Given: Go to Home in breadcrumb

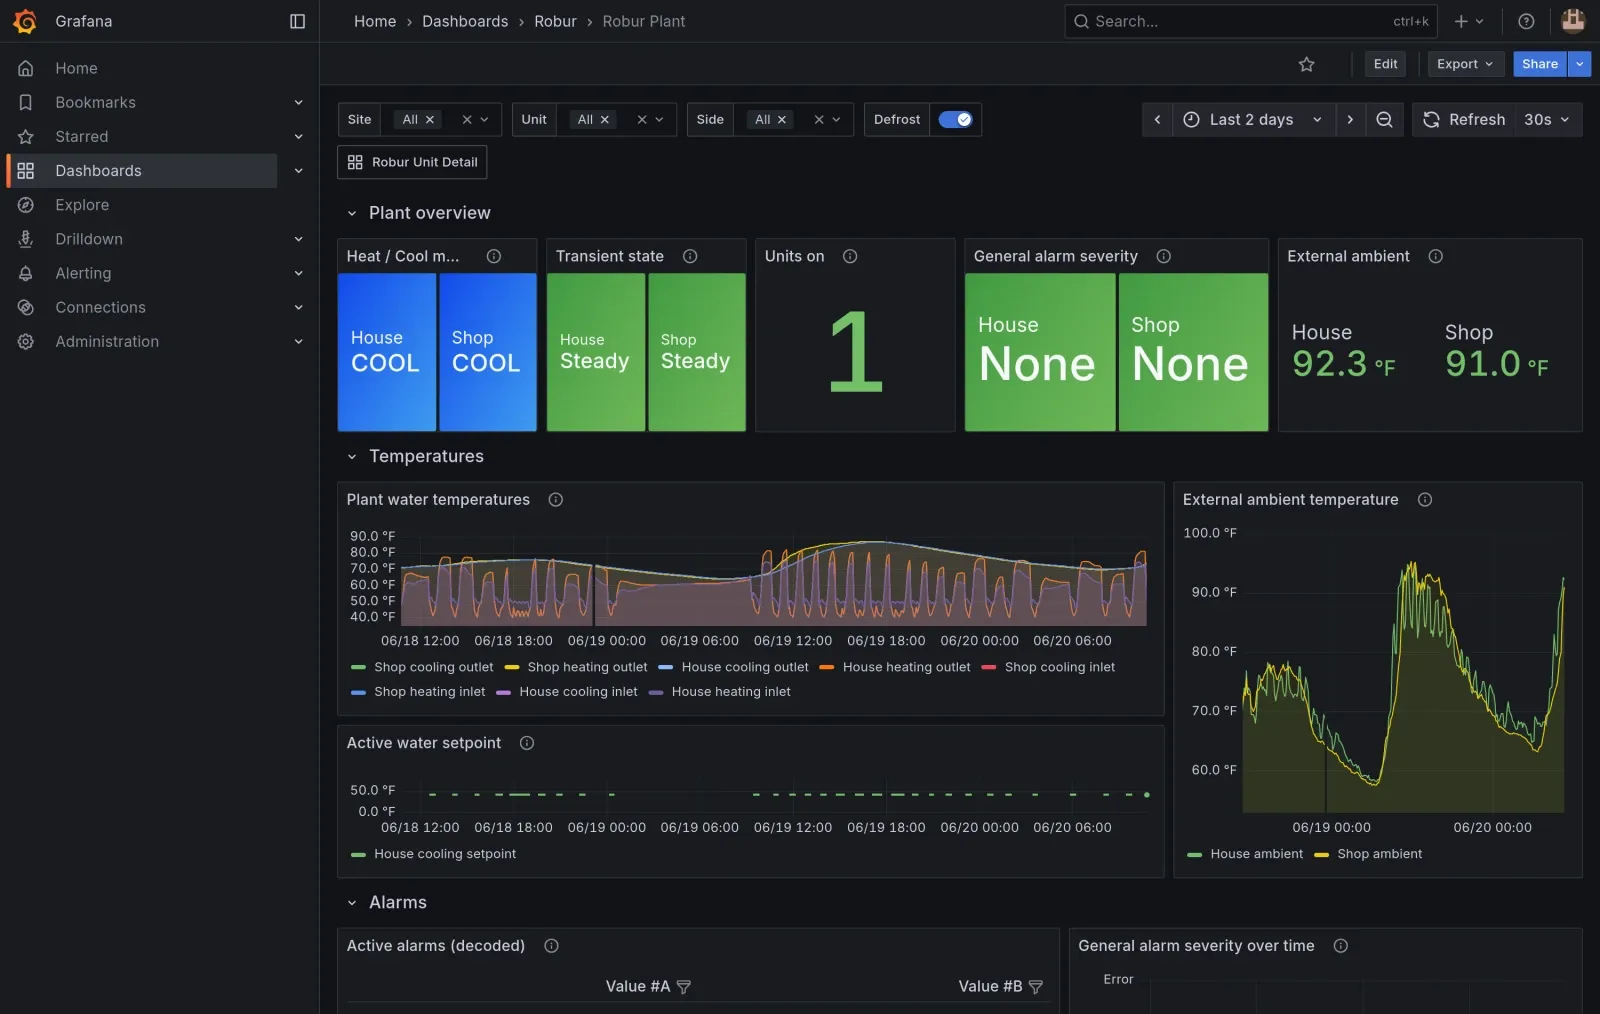Looking at the screenshot, I should tap(375, 21).
